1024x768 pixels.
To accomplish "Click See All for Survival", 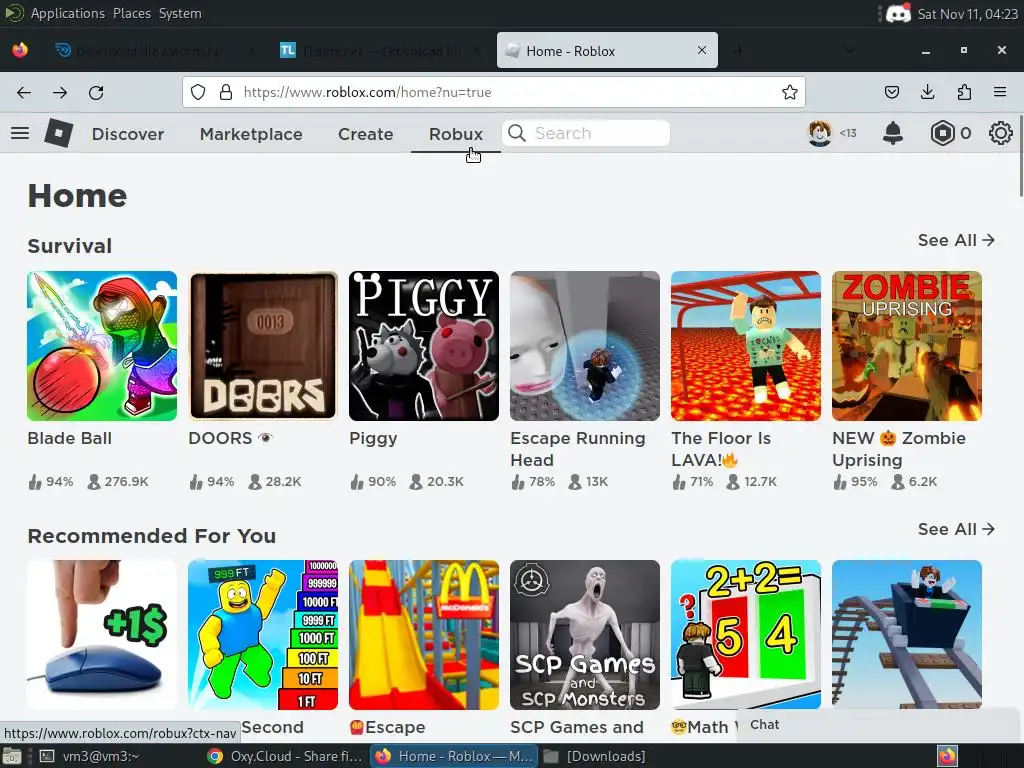I will click(956, 240).
